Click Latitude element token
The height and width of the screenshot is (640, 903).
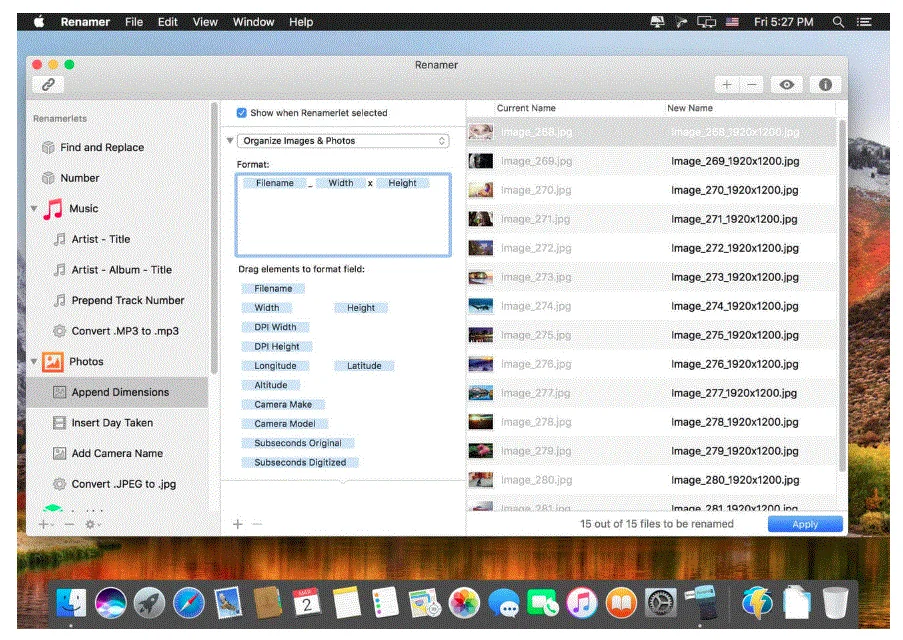point(364,366)
